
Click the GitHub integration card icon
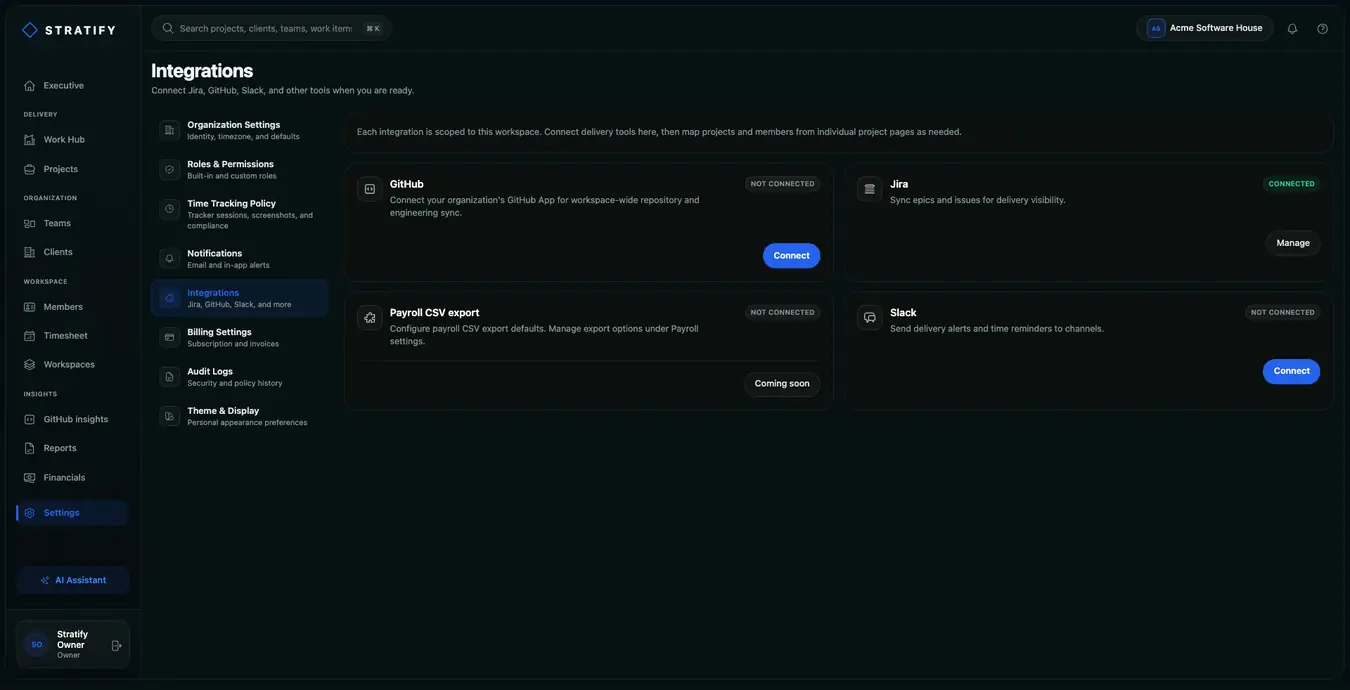point(370,189)
